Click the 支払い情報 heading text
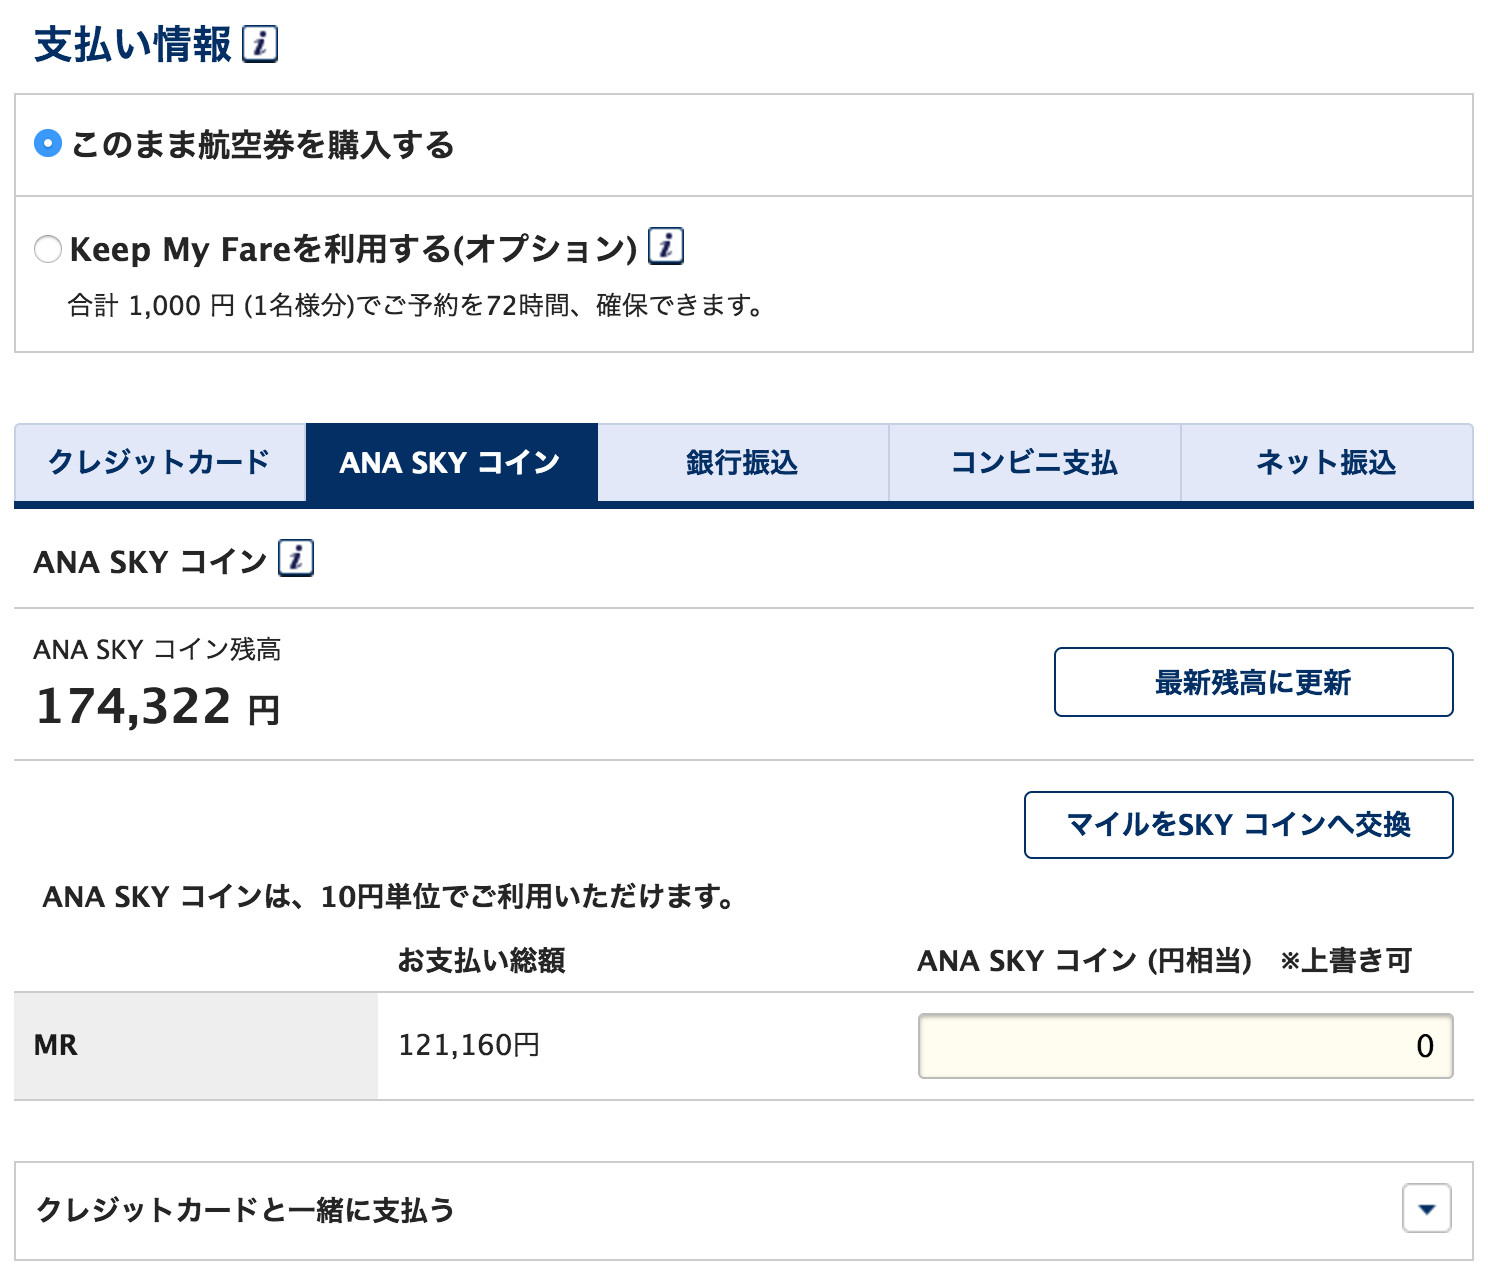The height and width of the screenshot is (1282, 1488). (132, 45)
